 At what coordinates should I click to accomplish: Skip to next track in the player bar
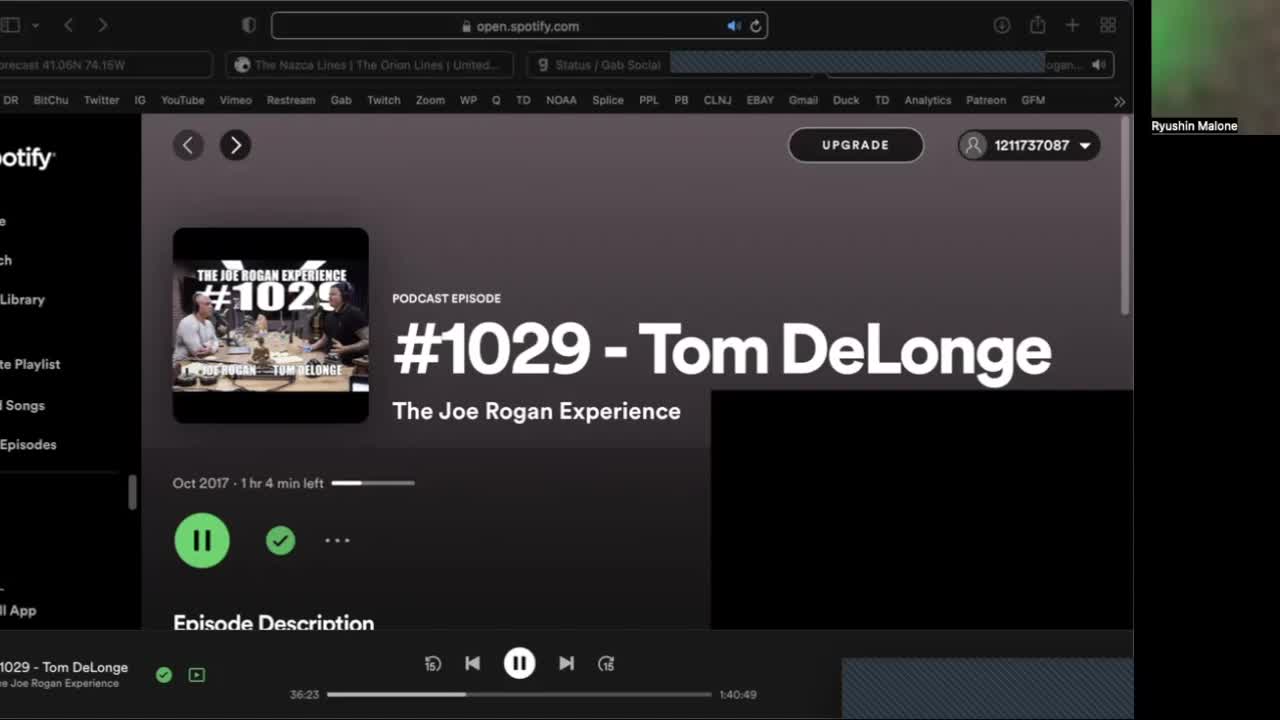click(x=566, y=663)
